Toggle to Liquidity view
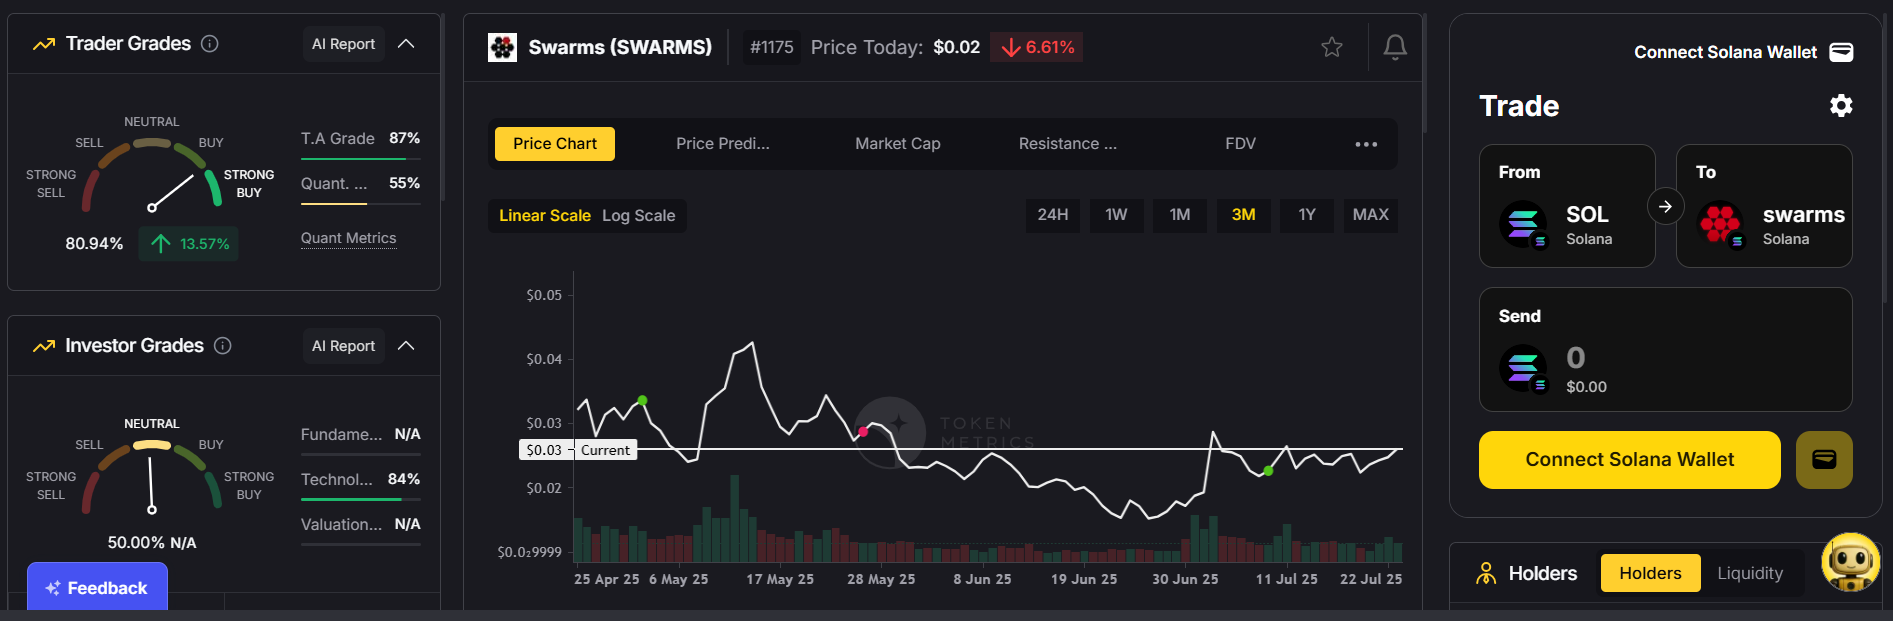Viewport: 1893px width, 621px height. pyautogui.click(x=1750, y=573)
